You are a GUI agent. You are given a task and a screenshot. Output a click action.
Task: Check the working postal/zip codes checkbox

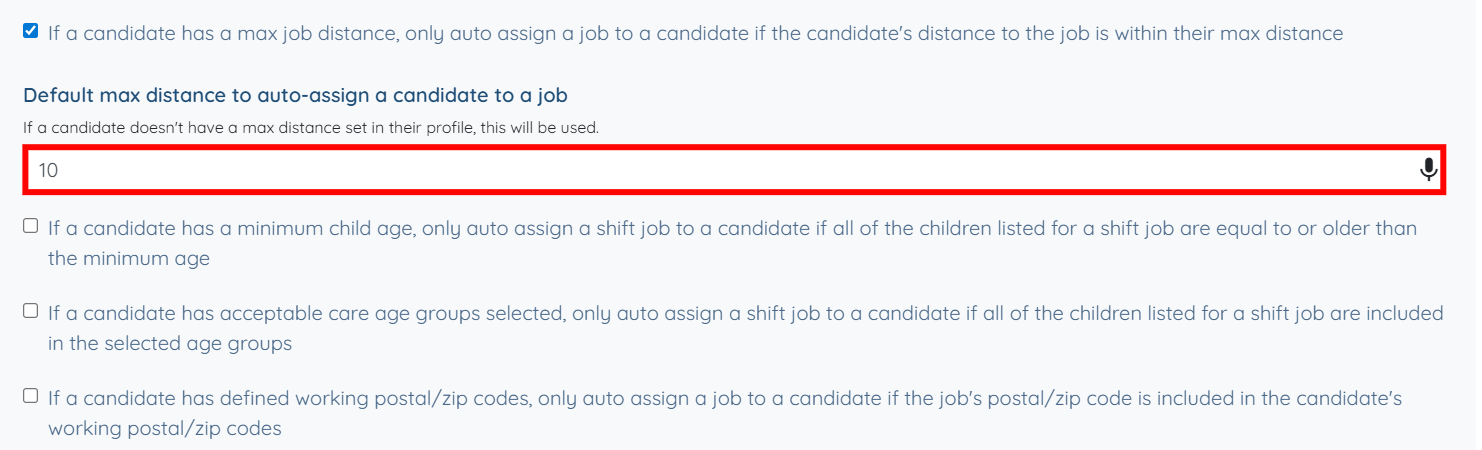[x=31, y=396]
